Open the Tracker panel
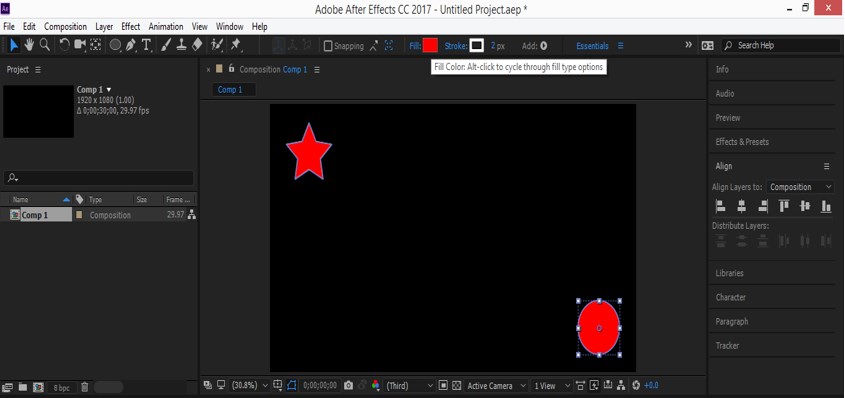The image size is (845, 398). tap(727, 346)
